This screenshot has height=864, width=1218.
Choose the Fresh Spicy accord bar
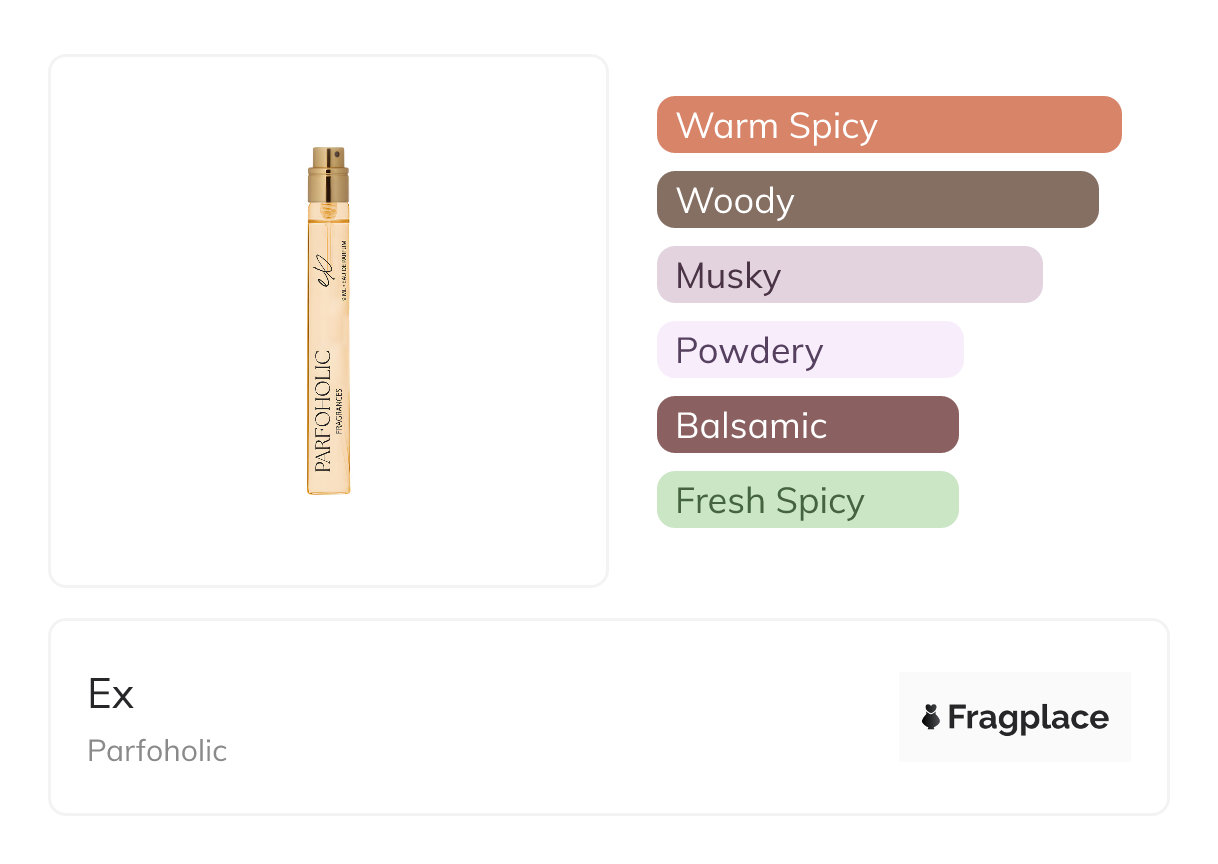(807, 500)
